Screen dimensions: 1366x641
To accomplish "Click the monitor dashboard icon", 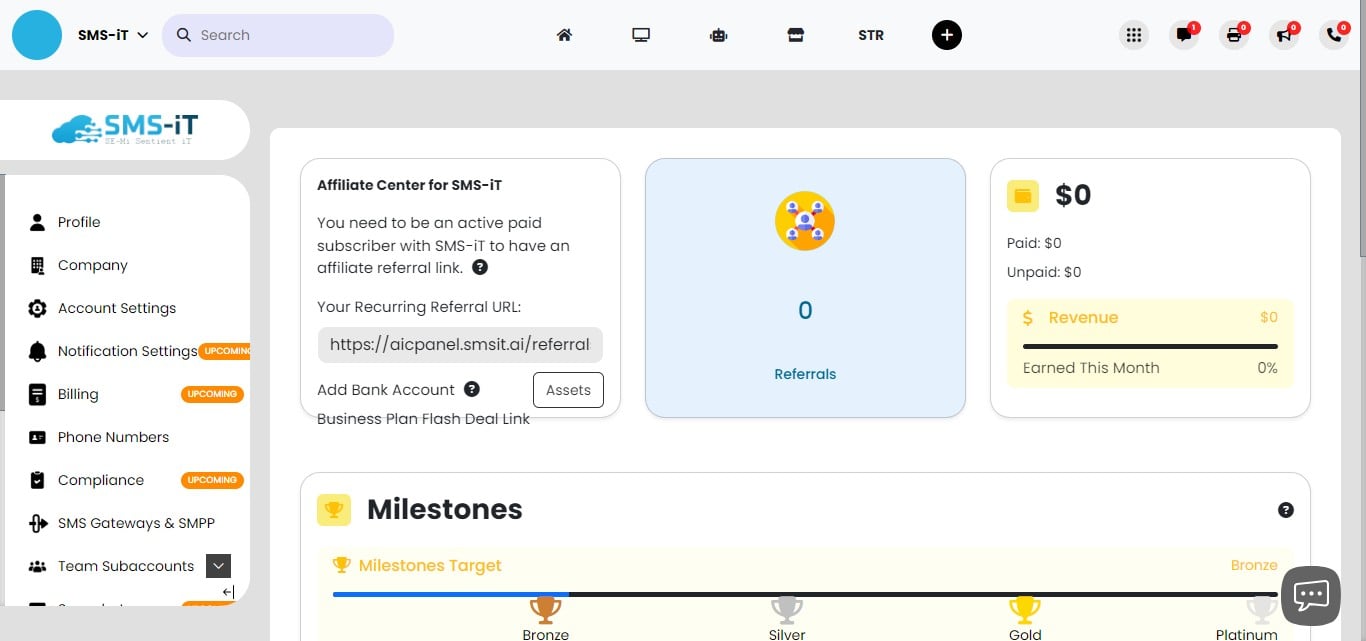I will (x=641, y=35).
